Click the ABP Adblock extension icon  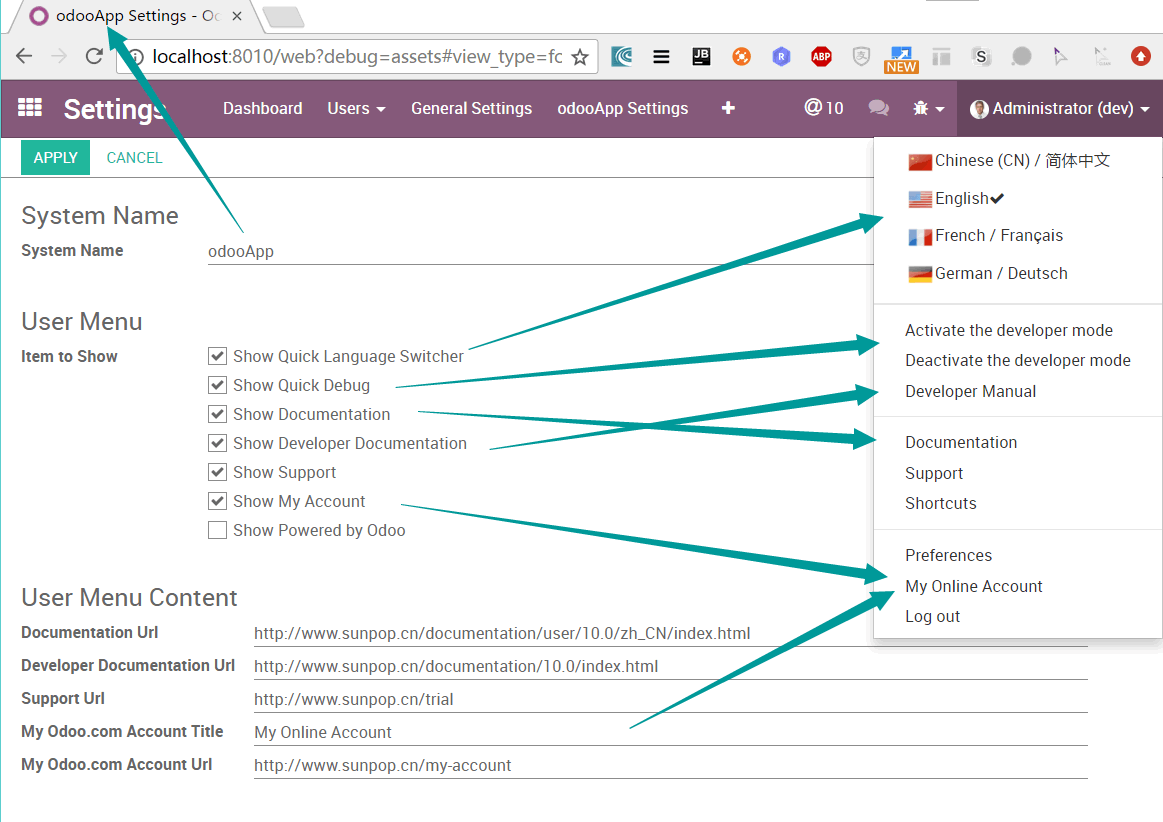821,57
